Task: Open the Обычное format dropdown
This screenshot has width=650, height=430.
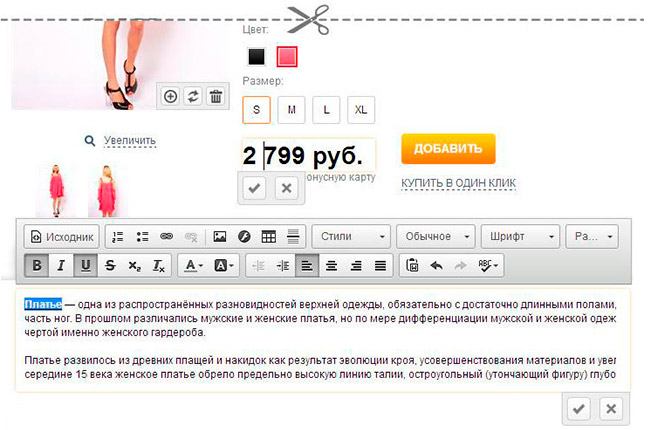Action: (x=436, y=237)
